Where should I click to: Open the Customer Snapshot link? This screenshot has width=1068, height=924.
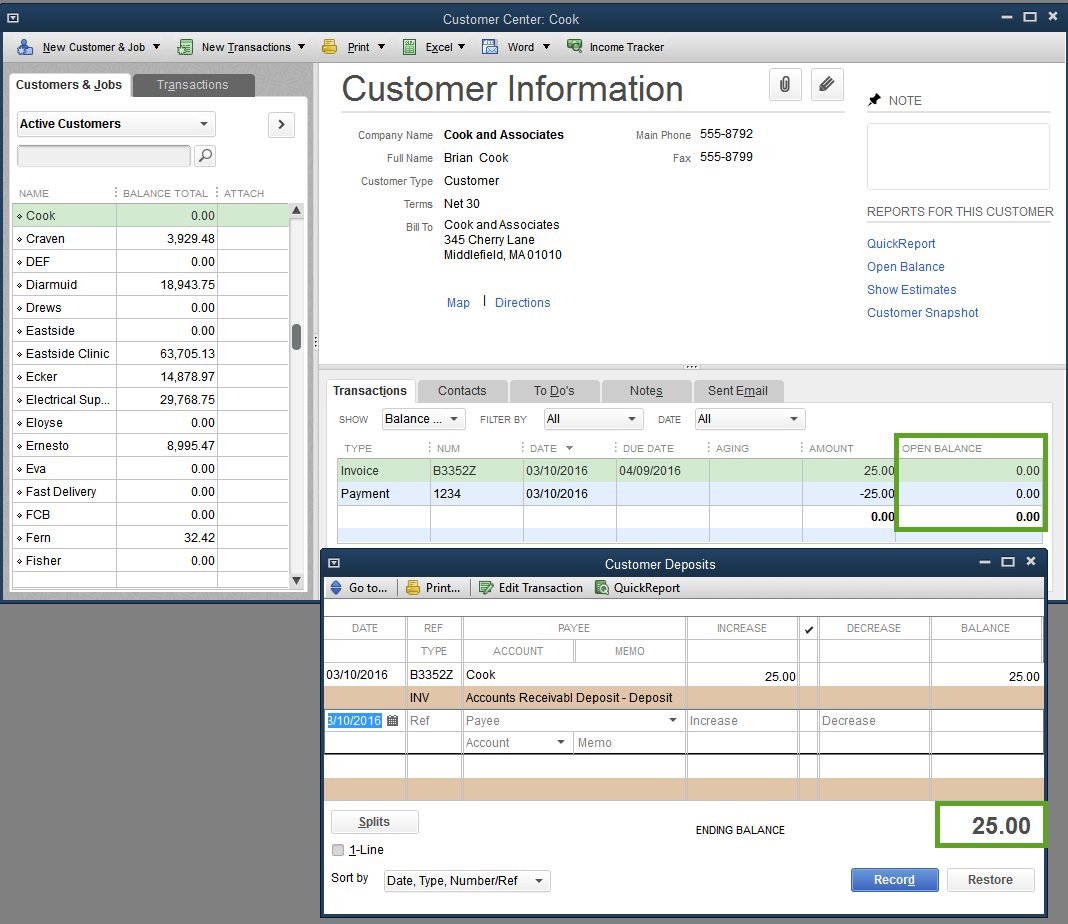point(922,312)
